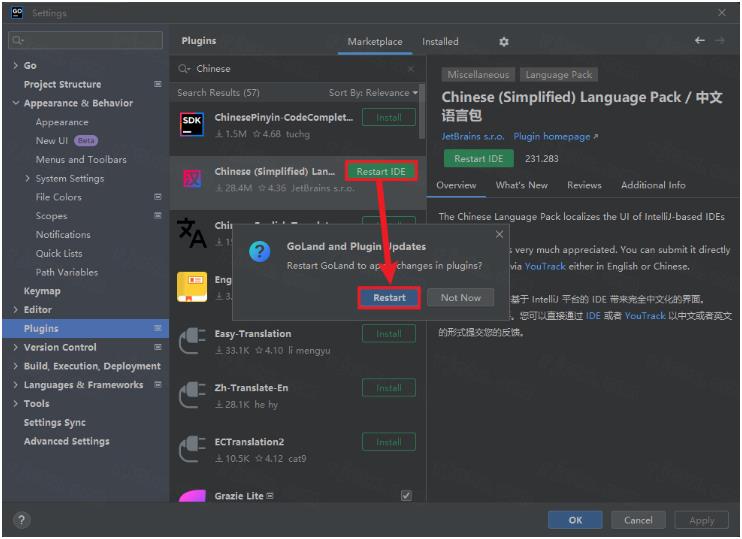Image resolution: width=742 pixels, height=539 pixels.
Task: Open the plugins gear settings icon
Action: (x=504, y=42)
